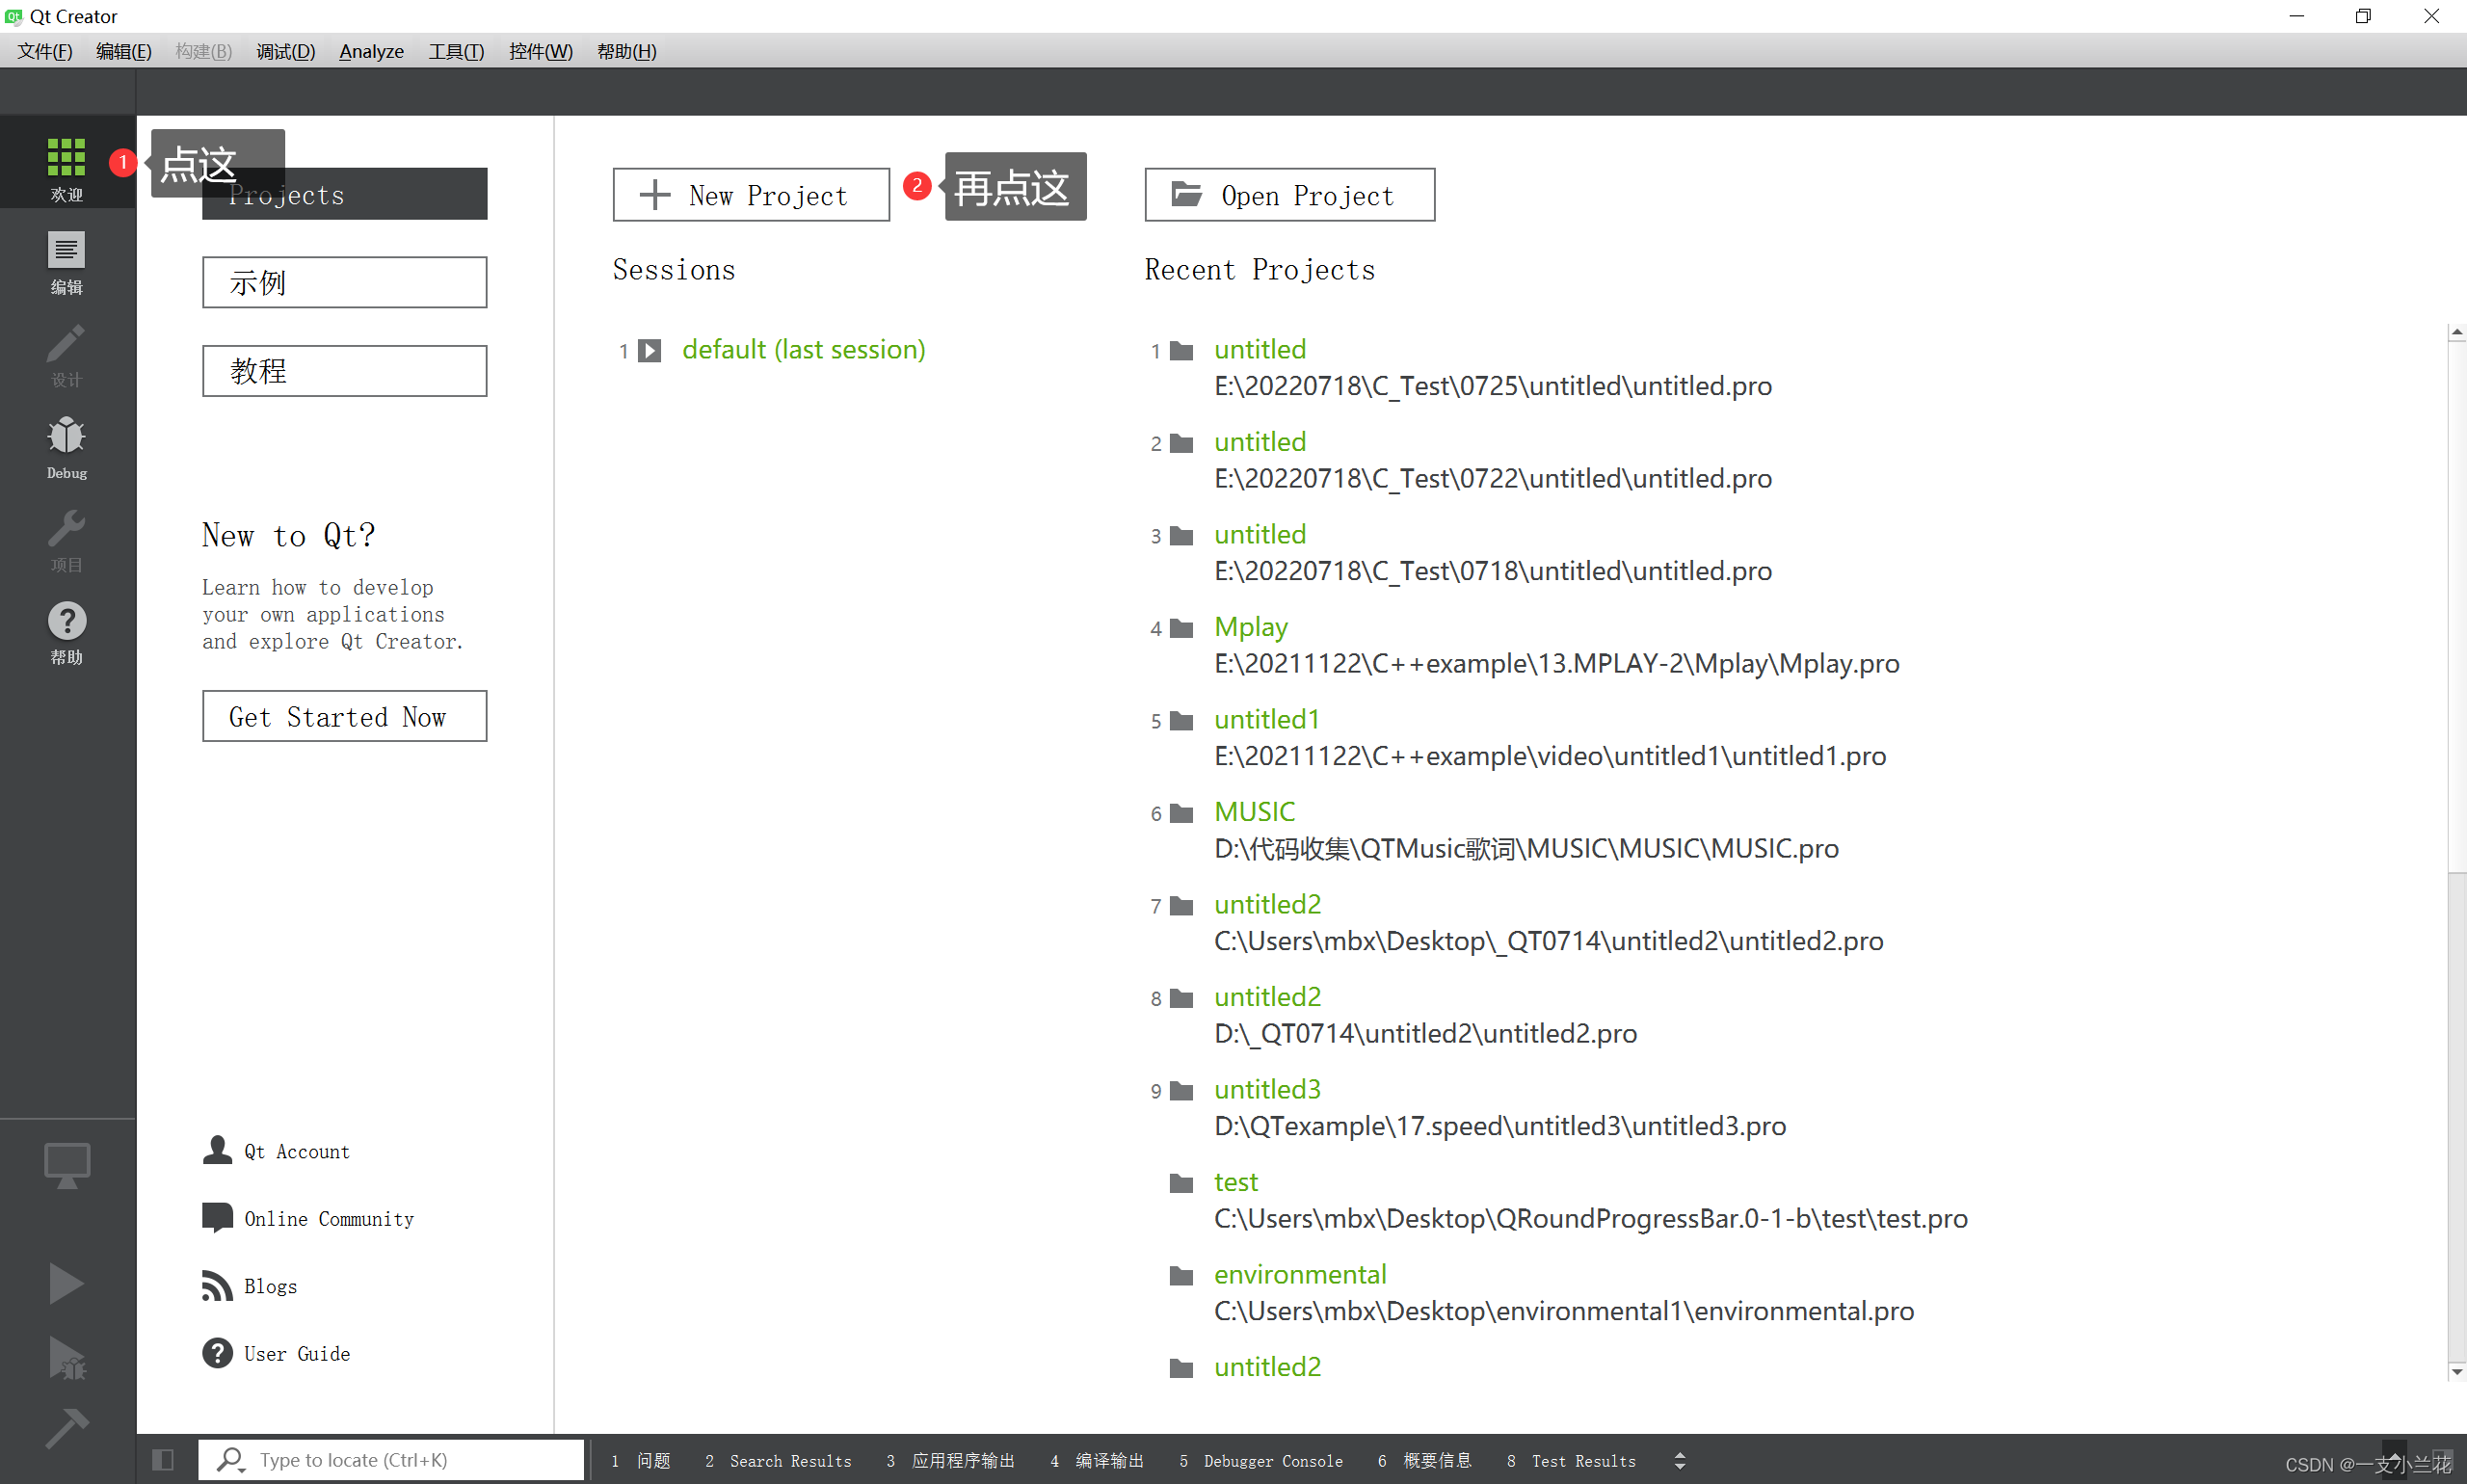
Task: Open the 帮助 (Help) mode
Action: (67, 633)
